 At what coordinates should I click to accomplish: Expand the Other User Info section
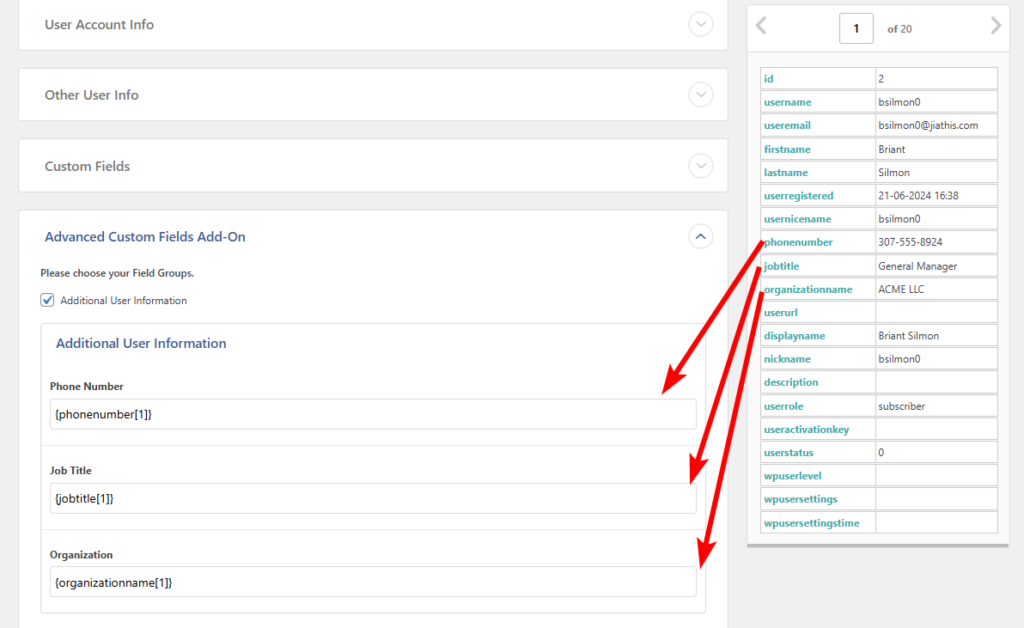click(x=701, y=94)
